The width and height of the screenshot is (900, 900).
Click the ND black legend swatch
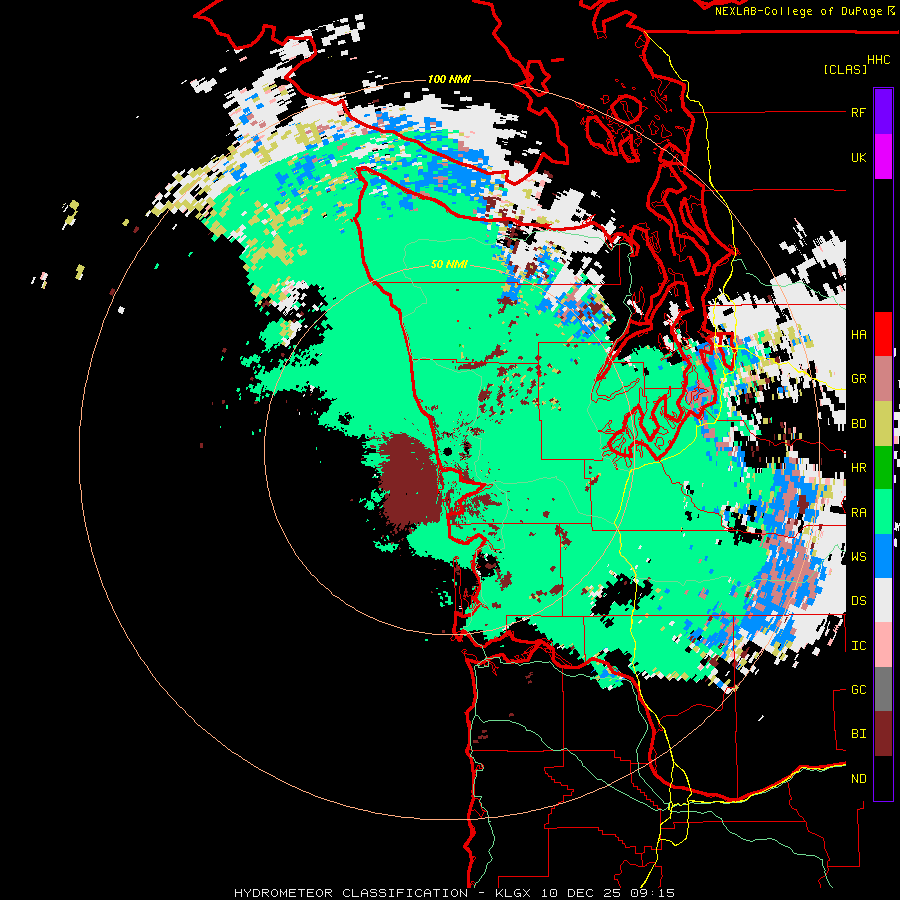pos(883,778)
